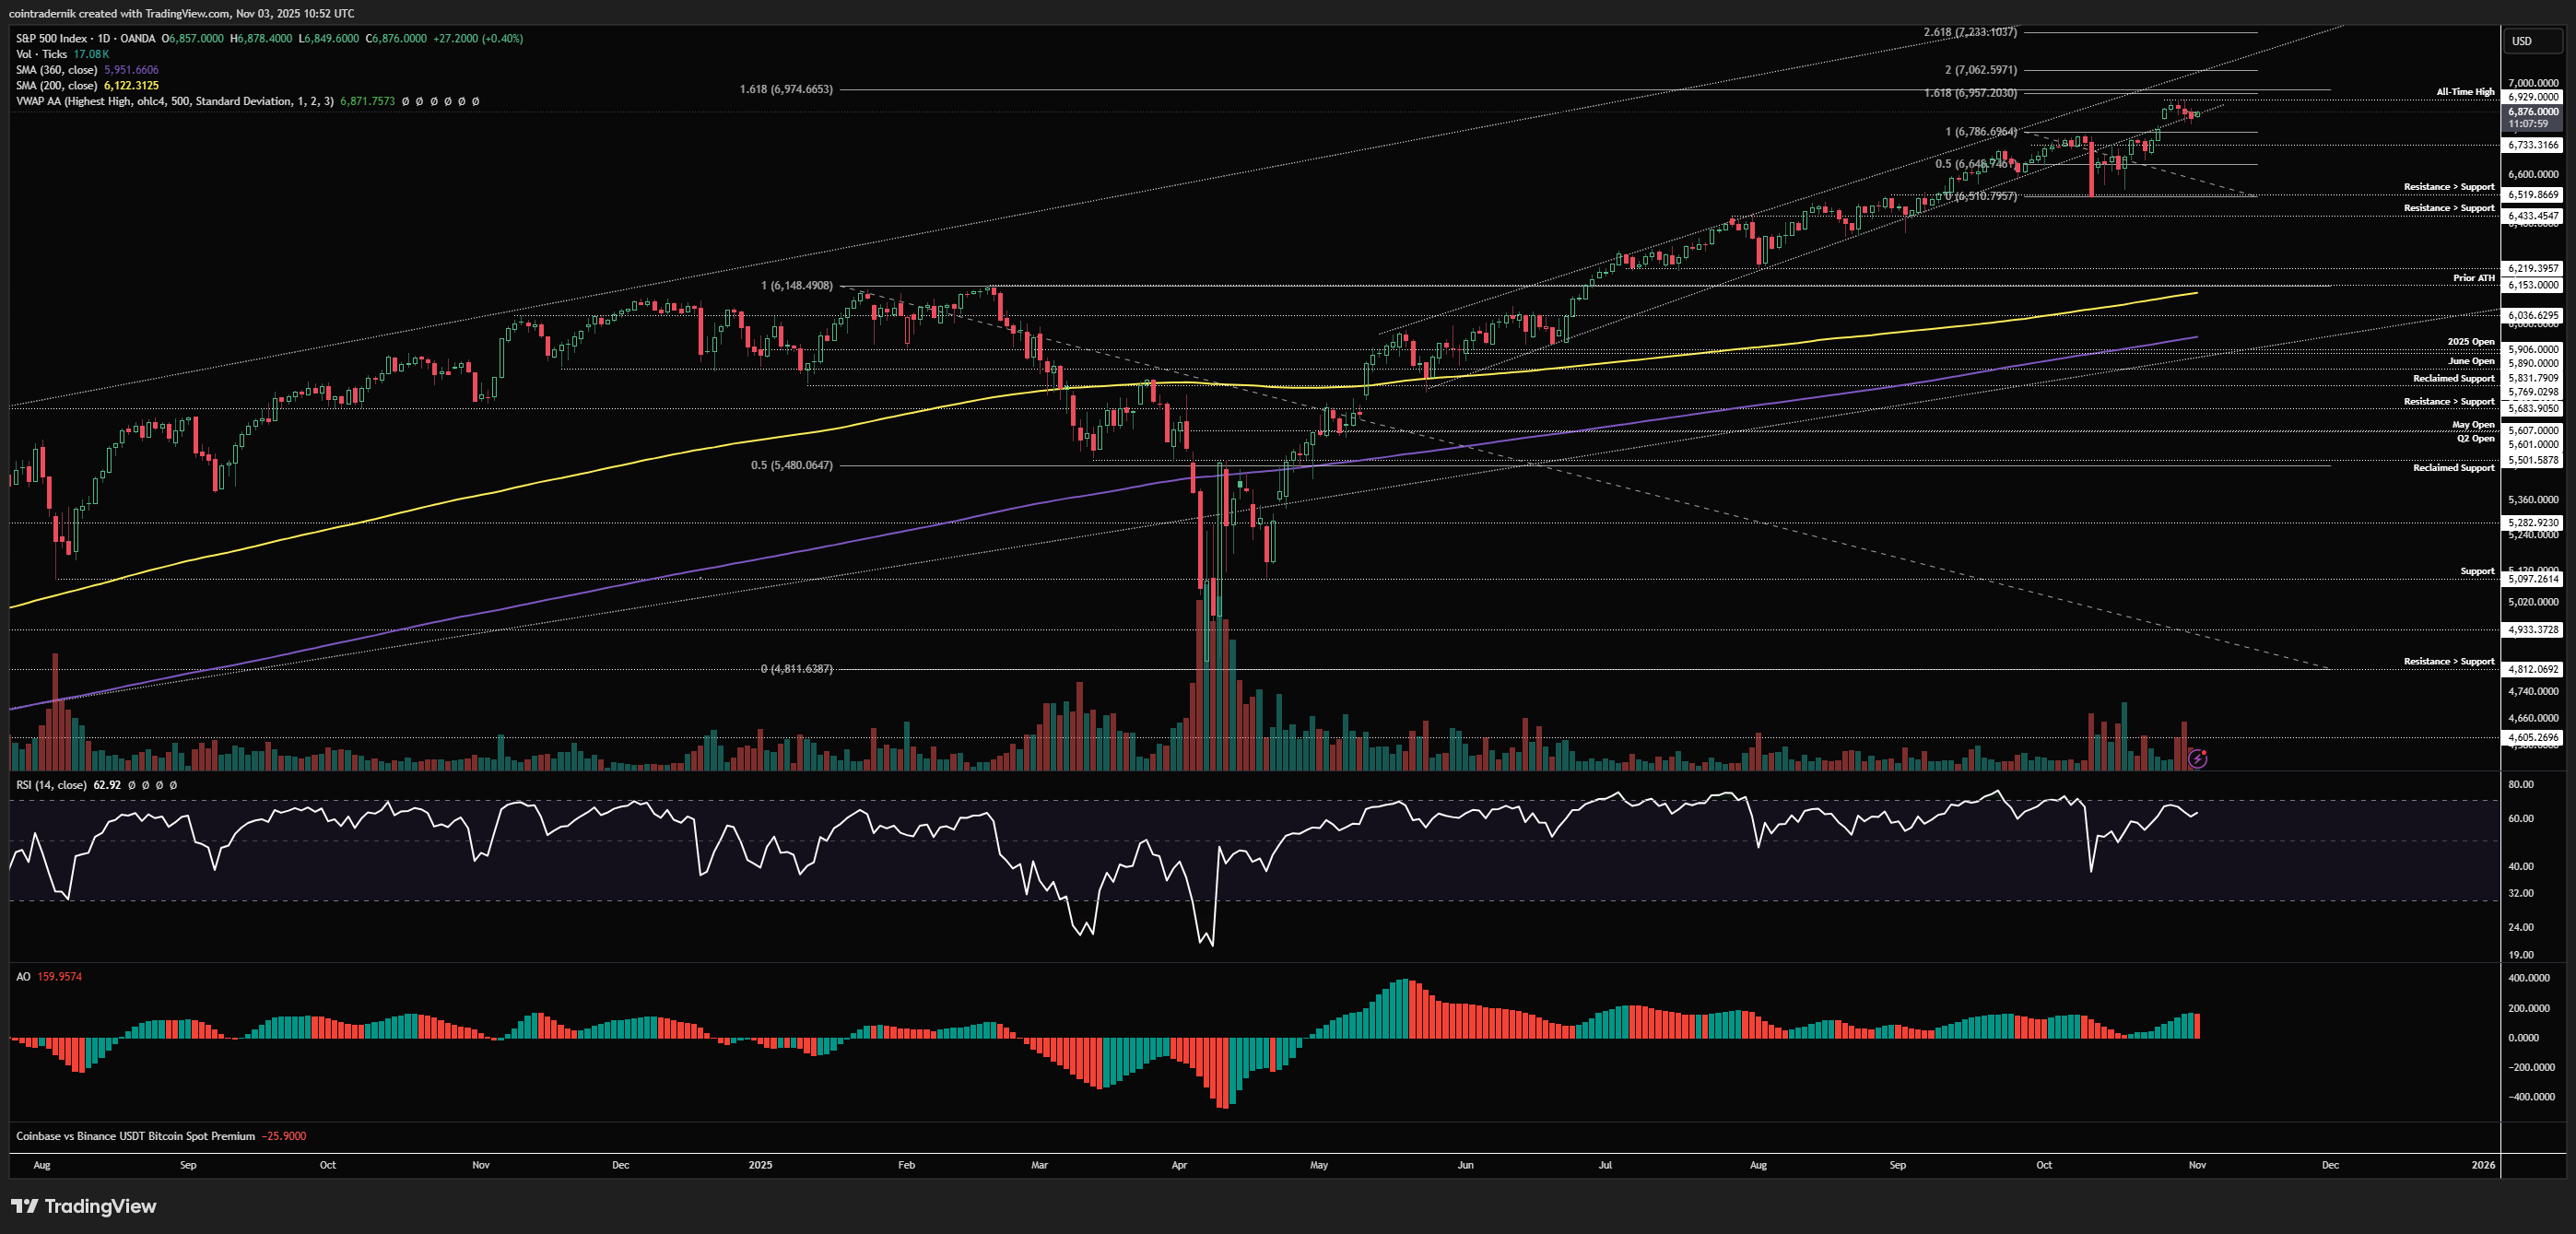Click the 2025 marker on time axis

tap(760, 1165)
